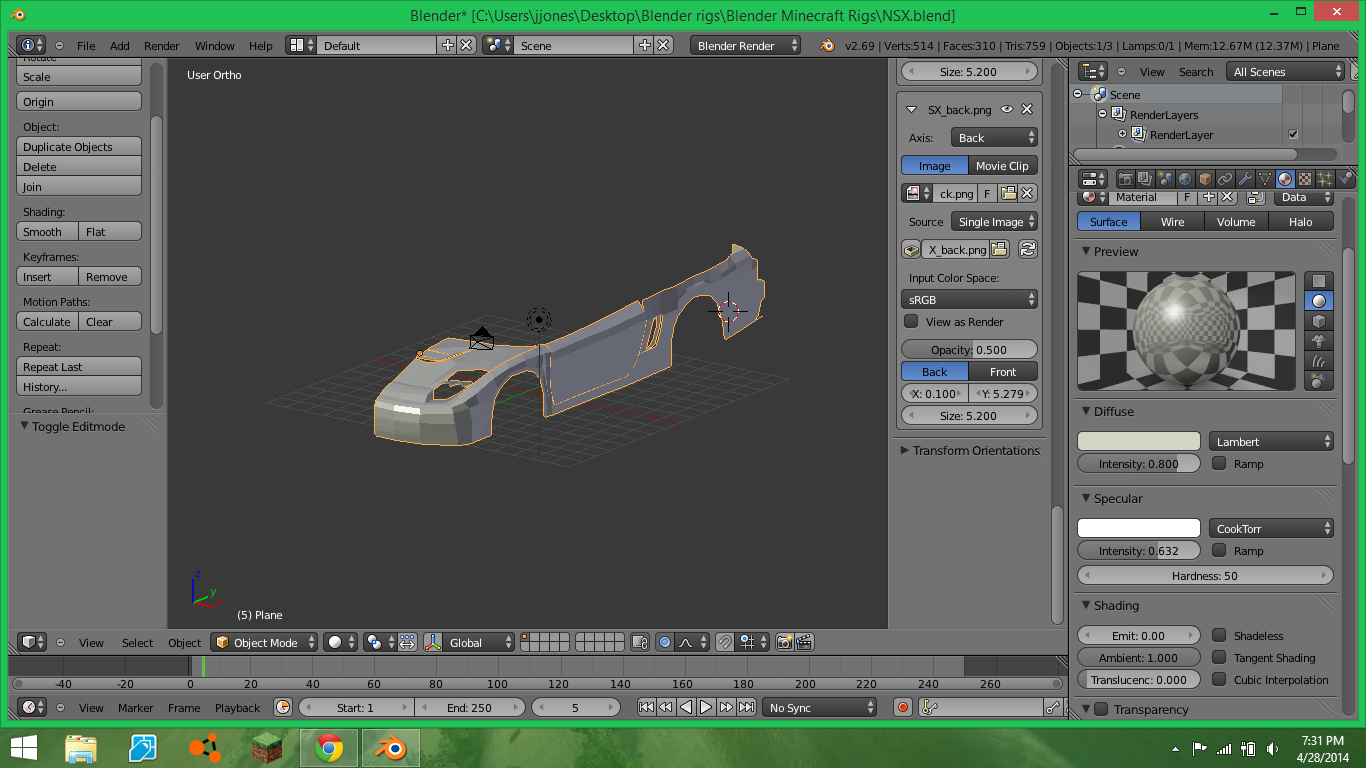Click the Duplicate Objects button

click(x=79, y=147)
